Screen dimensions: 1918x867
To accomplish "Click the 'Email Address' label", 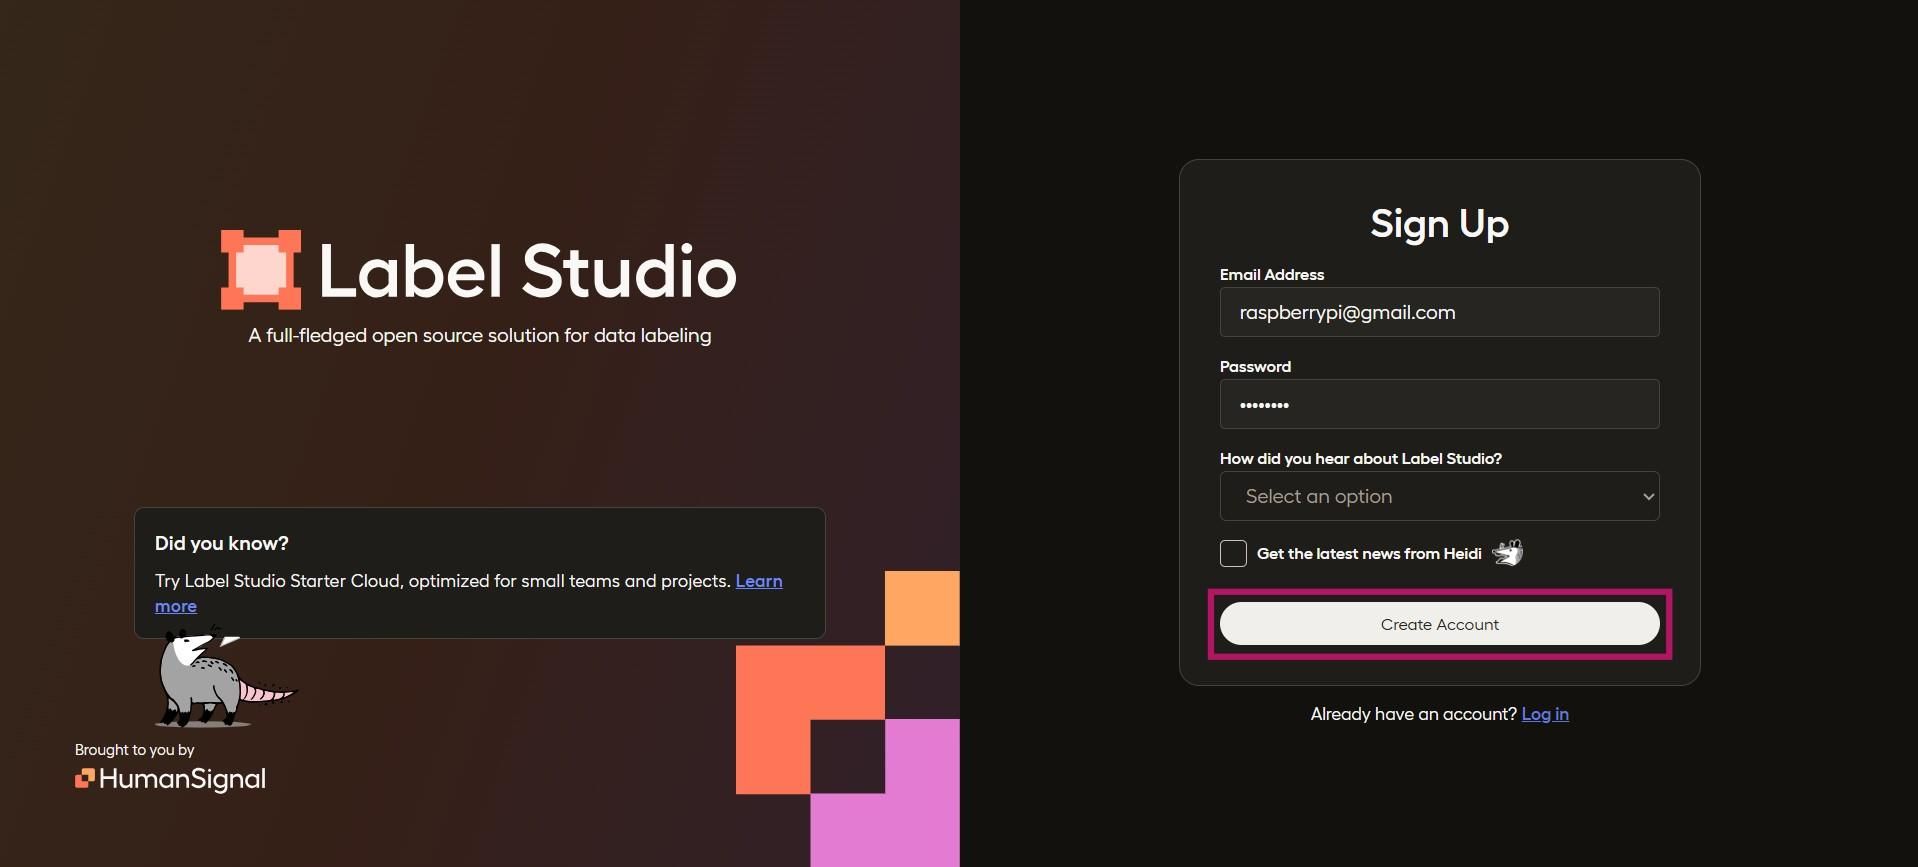I will pos(1272,274).
